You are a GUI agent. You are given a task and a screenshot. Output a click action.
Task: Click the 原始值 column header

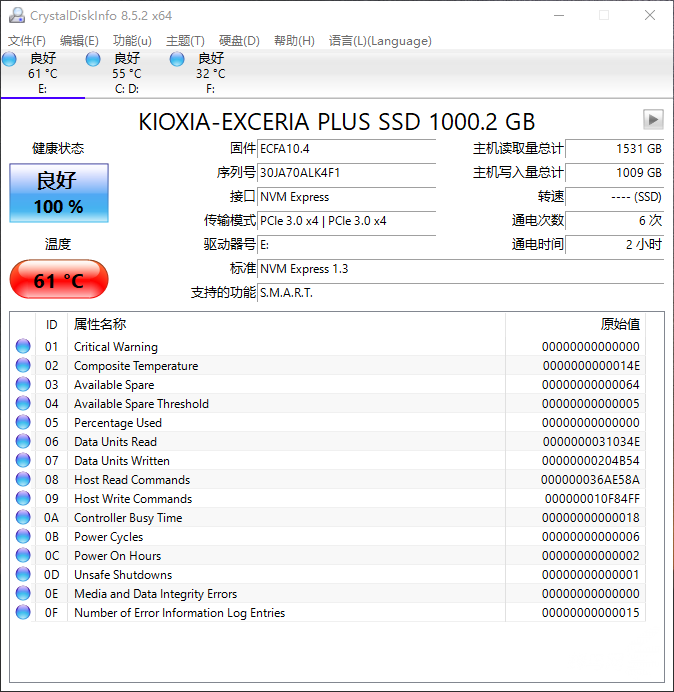click(x=576, y=325)
